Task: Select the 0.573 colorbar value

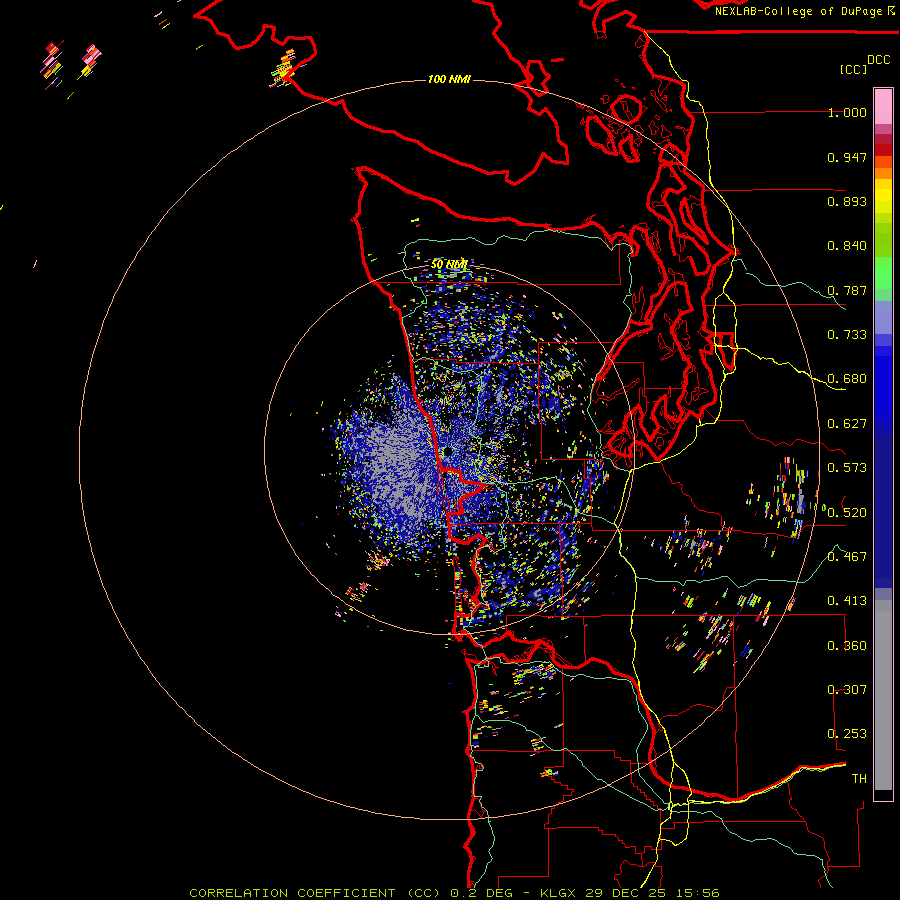Action: (847, 468)
